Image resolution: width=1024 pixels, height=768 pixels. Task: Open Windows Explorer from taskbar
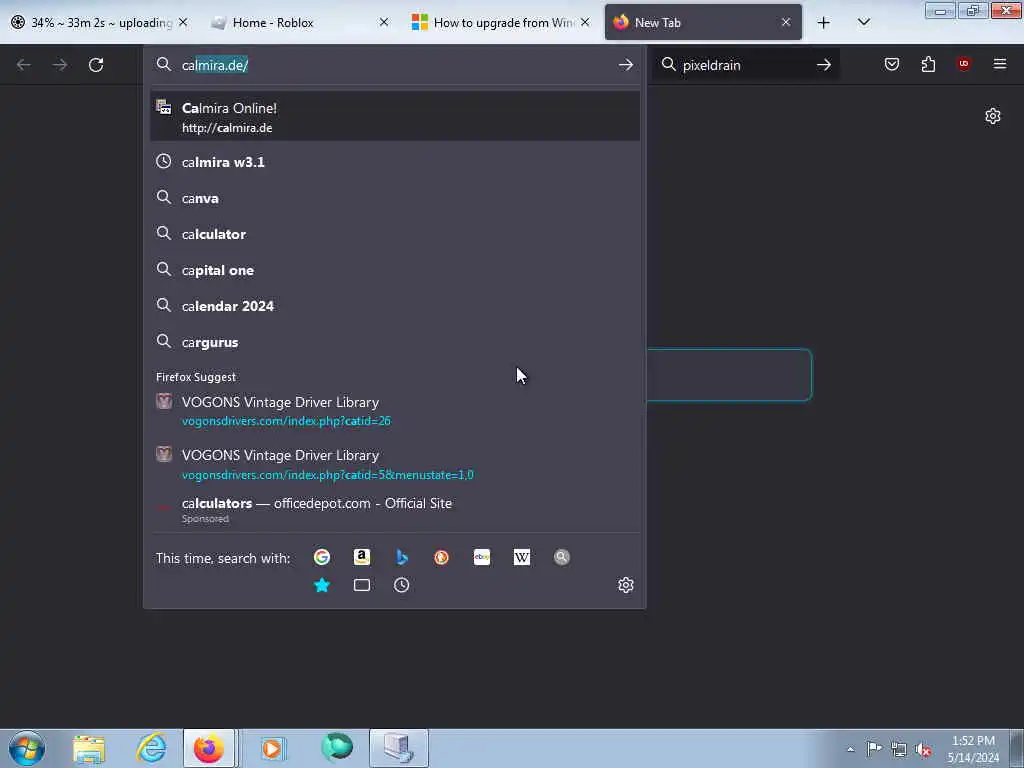point(89,749)
